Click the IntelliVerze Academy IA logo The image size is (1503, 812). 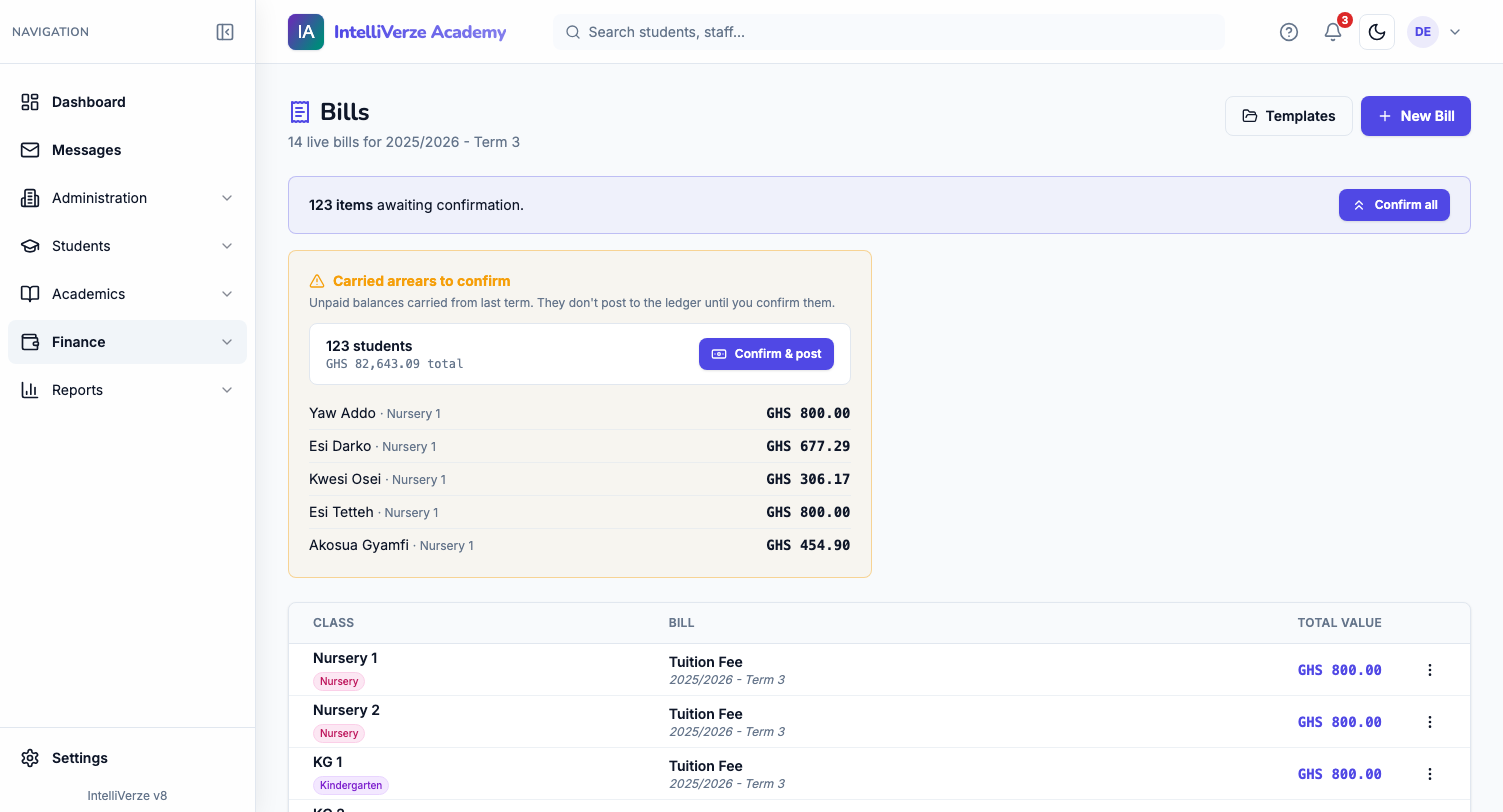pyautogui.click(x=306, y=32)
